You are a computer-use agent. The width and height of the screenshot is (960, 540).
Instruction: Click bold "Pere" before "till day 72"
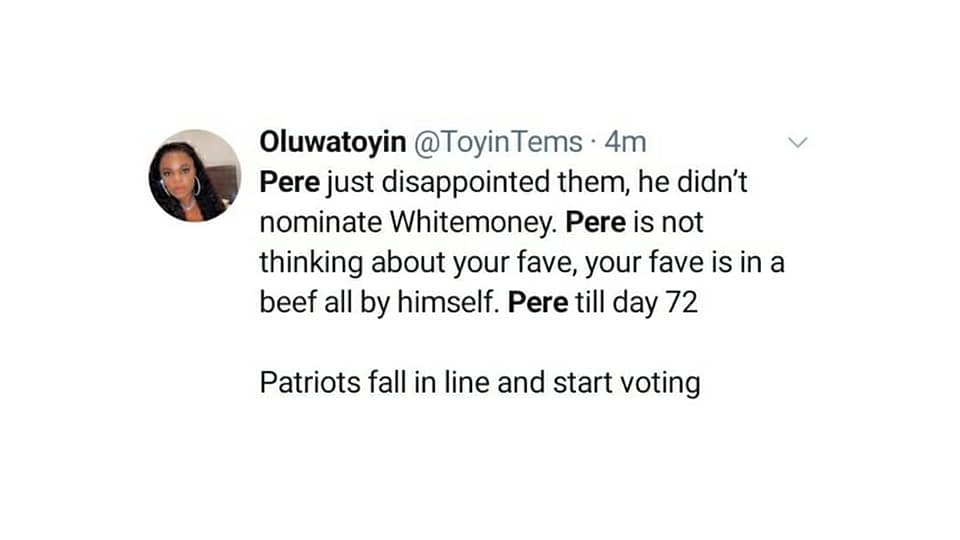pyautogui.click(x=538, y=301)
